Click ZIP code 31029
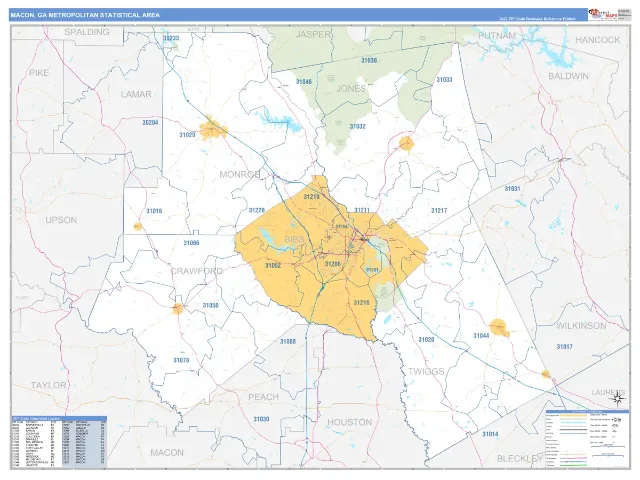Viewport: 640px width, 480px height. coord(187,135)
